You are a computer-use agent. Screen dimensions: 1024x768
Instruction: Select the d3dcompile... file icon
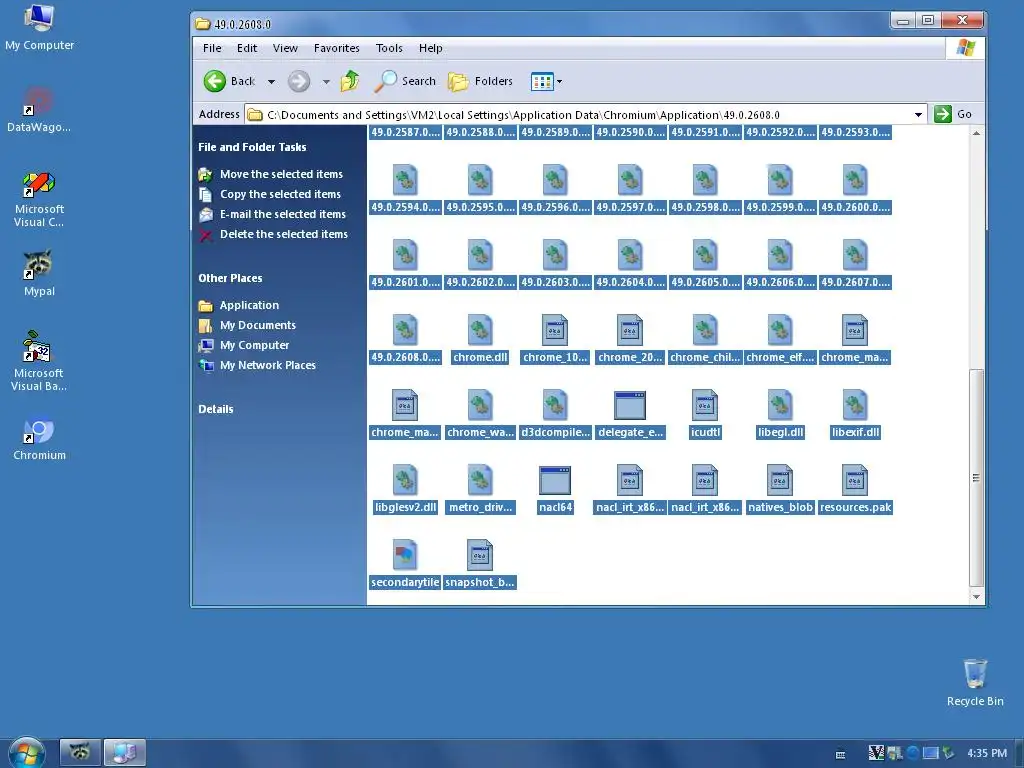click(555, 405)
